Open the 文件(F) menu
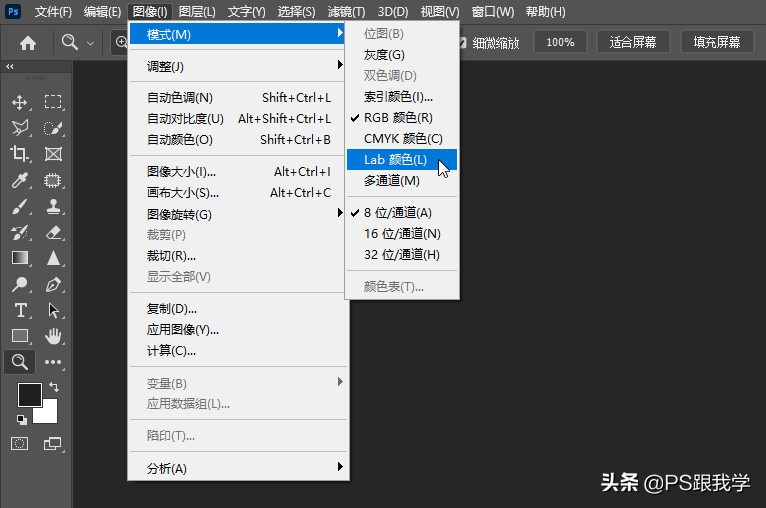 click(53, 11)
